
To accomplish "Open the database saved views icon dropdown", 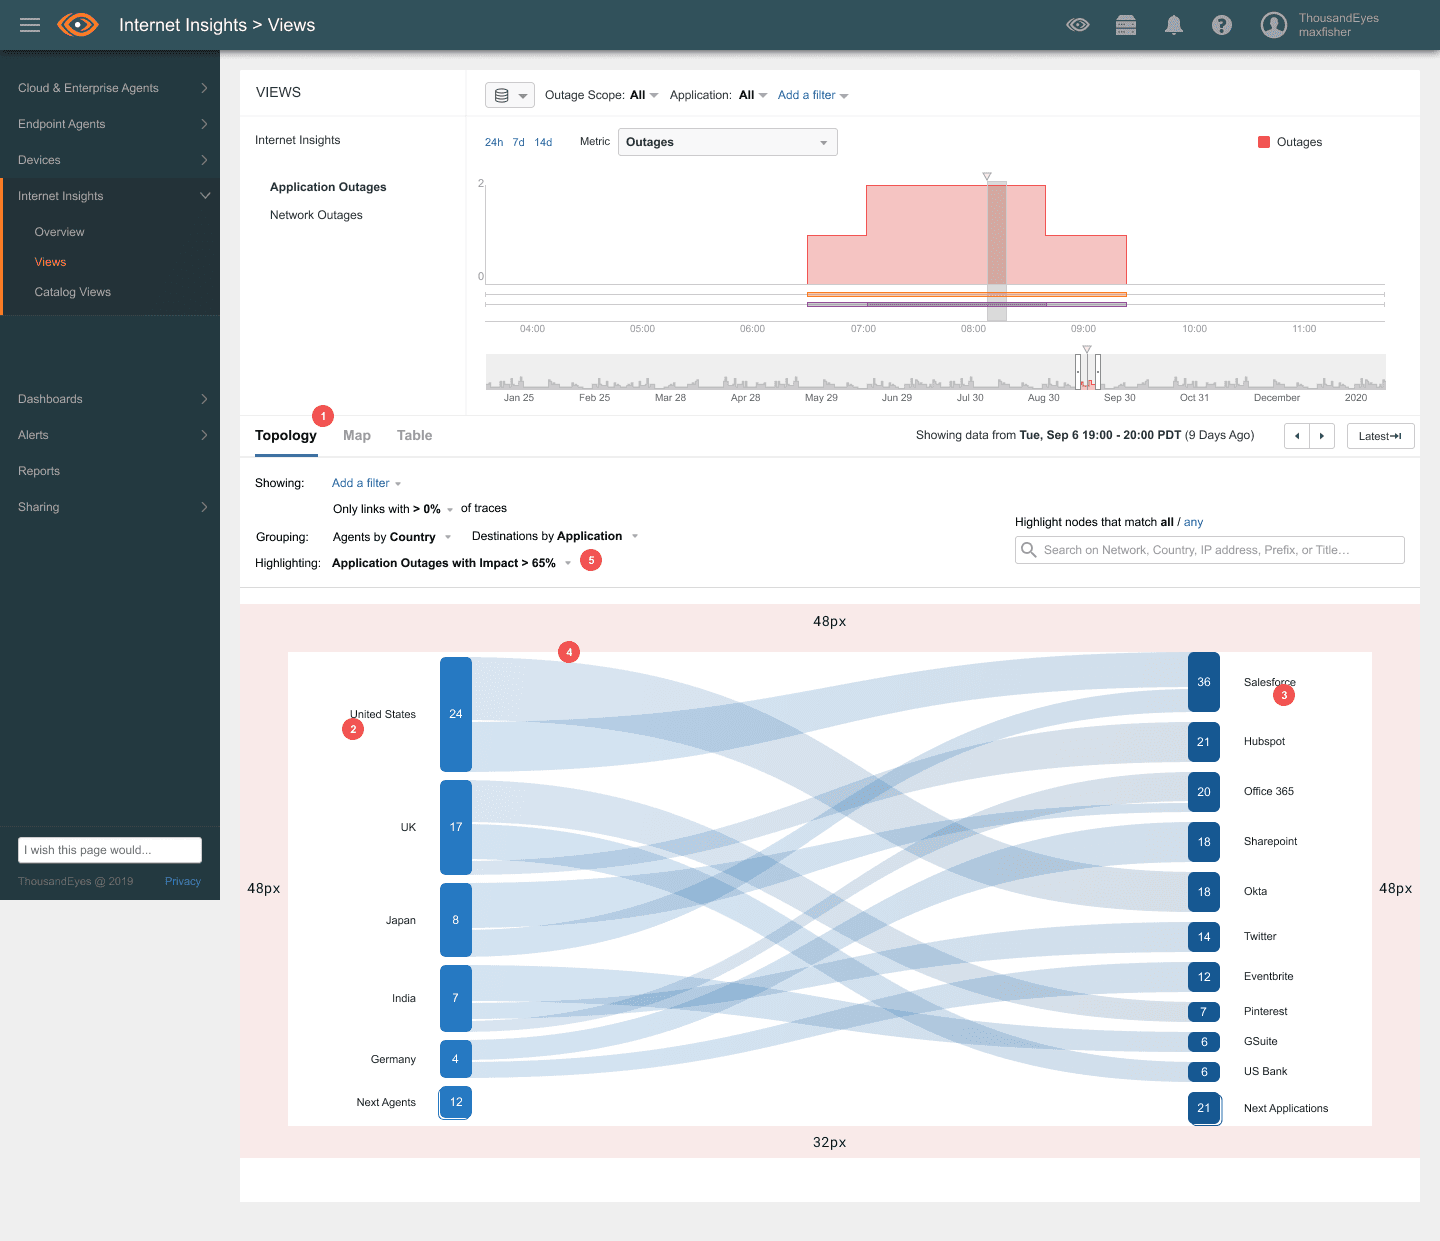I will 510,95.
